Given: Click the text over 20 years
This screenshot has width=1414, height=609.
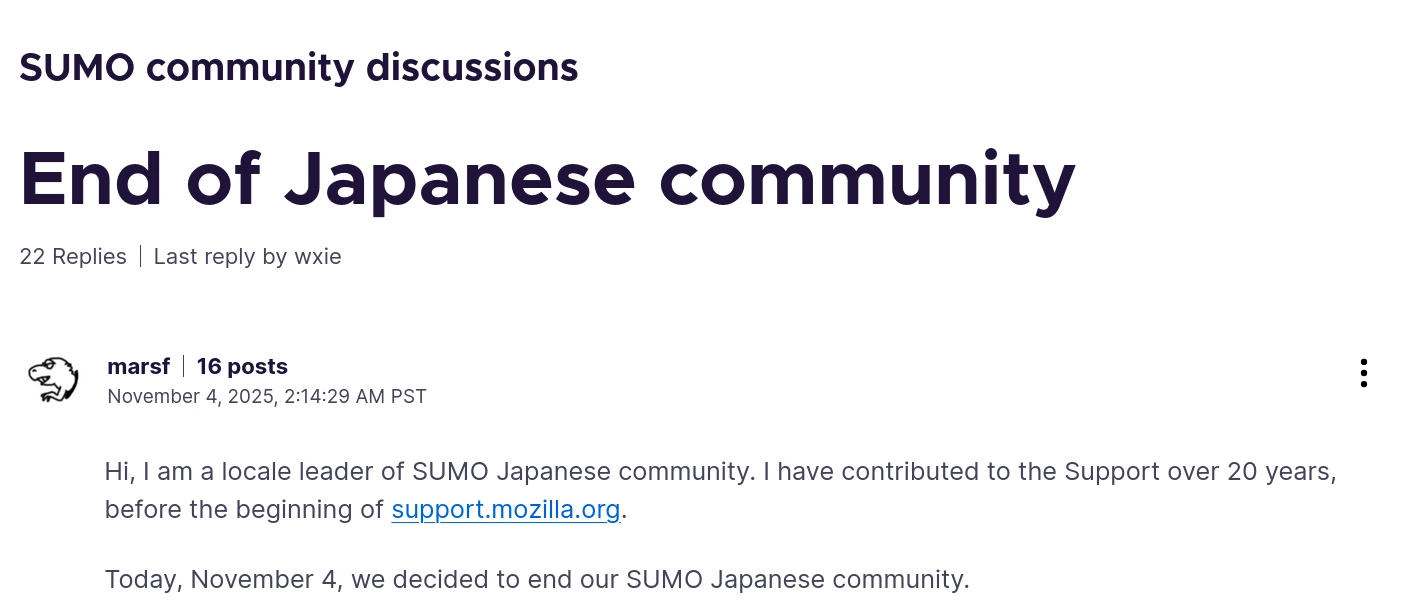Looking at the screenshot, I should pyautogui.click(x=1269, y=471).
